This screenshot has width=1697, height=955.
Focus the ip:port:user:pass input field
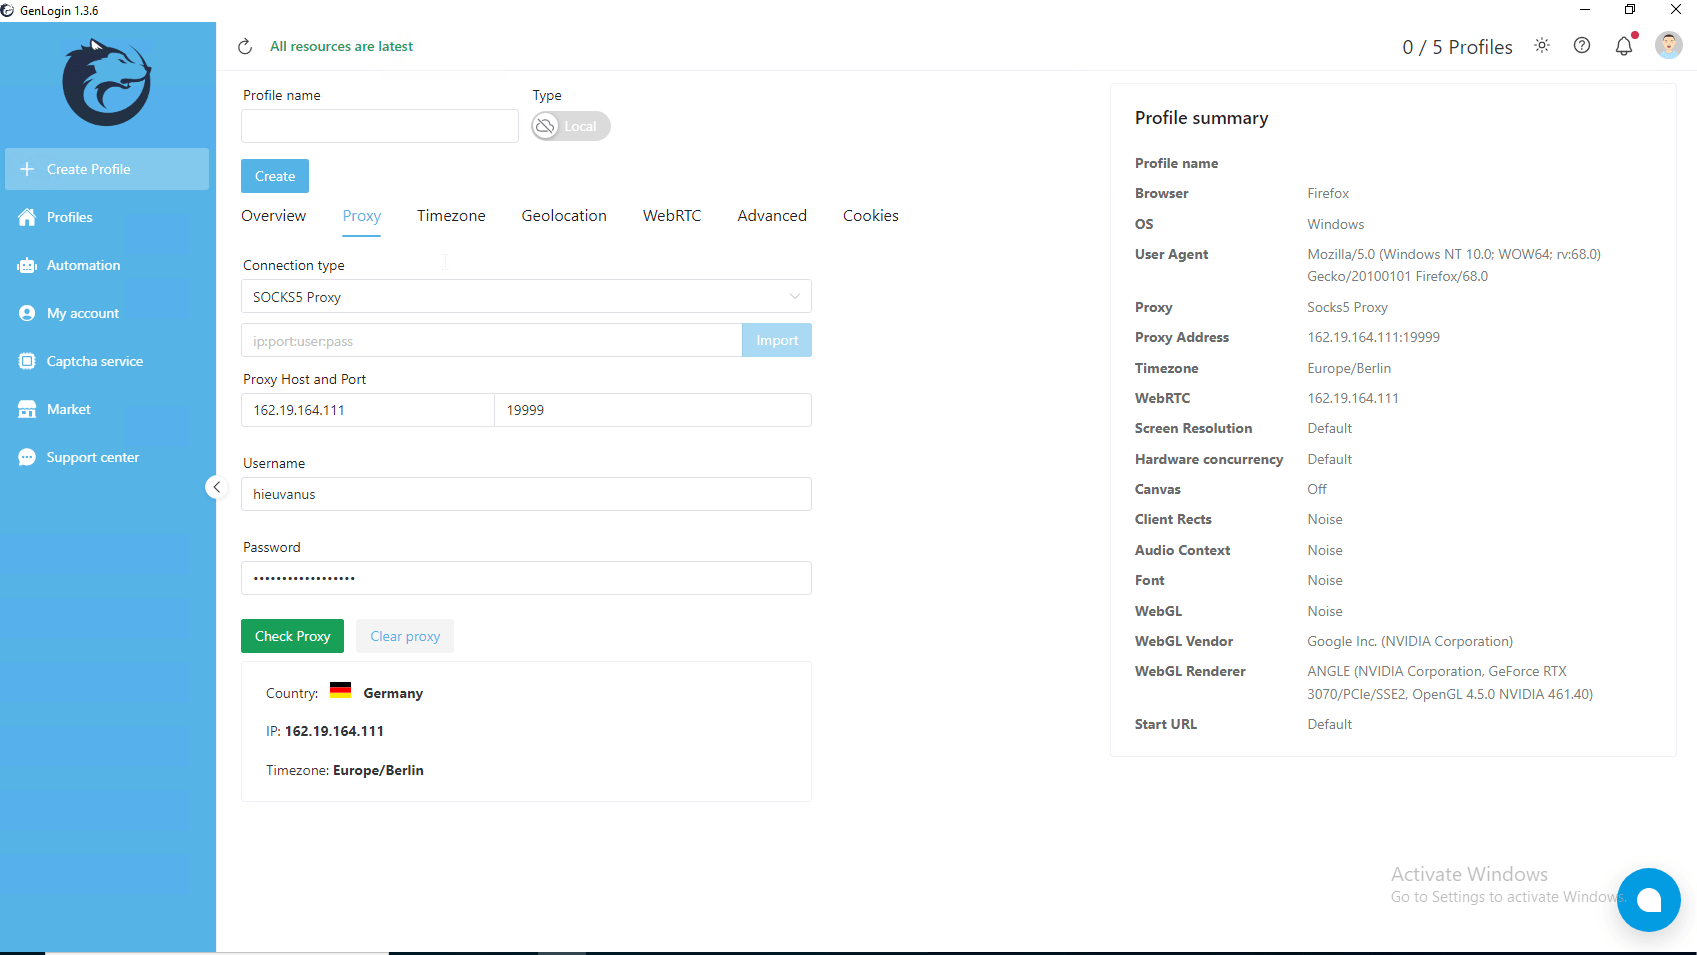tap(492, 340)
